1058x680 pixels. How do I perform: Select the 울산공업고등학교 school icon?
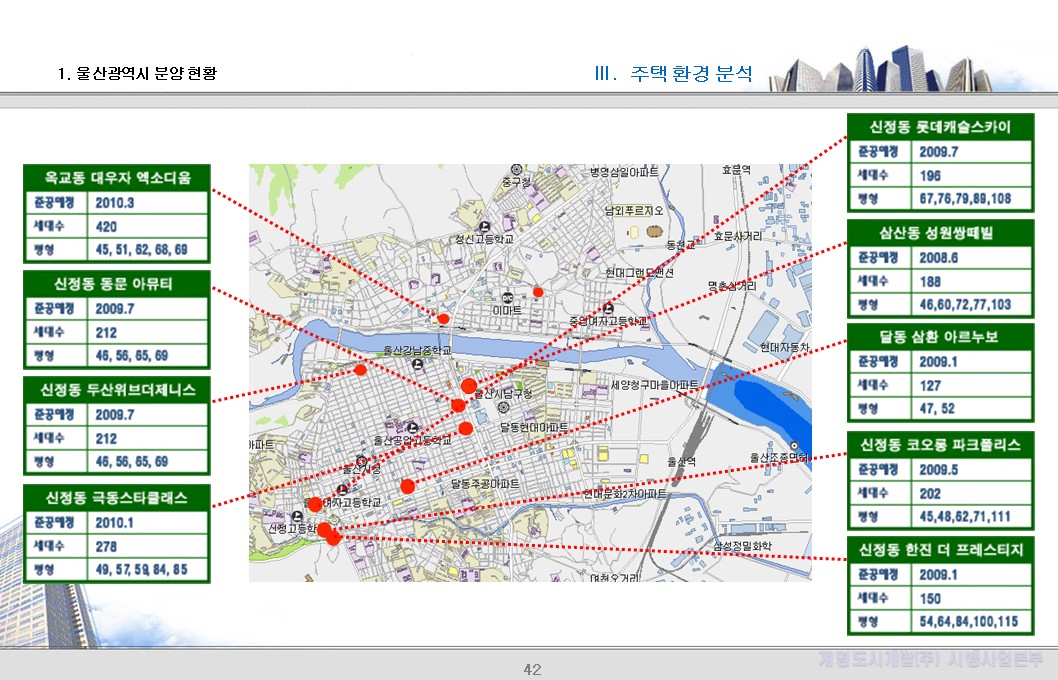point(411,427)
